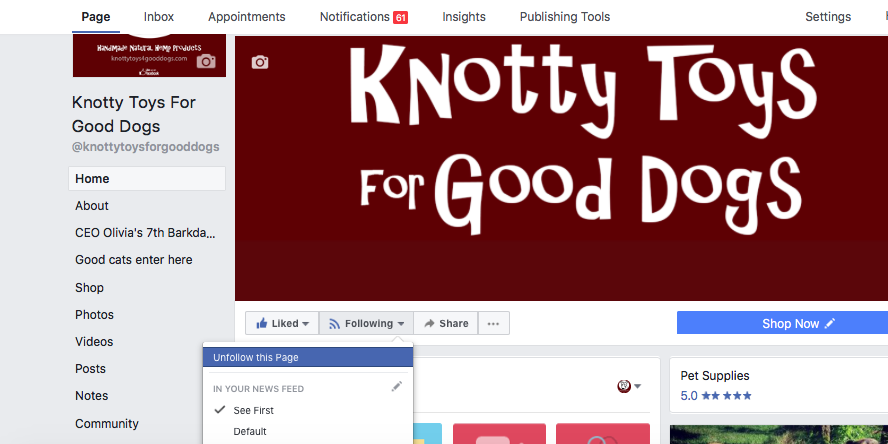Open the post-as profile avatar dropdown
888x444 pixels.
(629, 386)
